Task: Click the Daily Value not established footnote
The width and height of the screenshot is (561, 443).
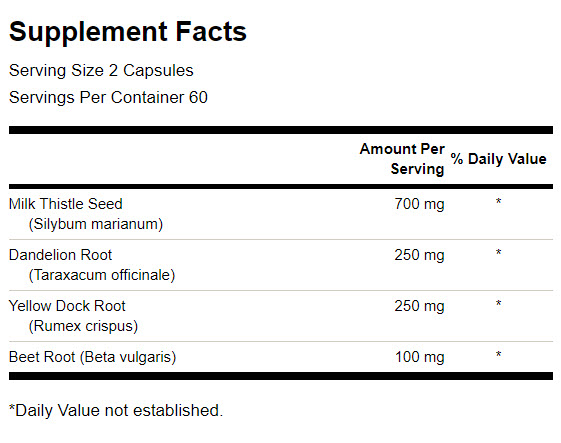Action: point(116,410)
